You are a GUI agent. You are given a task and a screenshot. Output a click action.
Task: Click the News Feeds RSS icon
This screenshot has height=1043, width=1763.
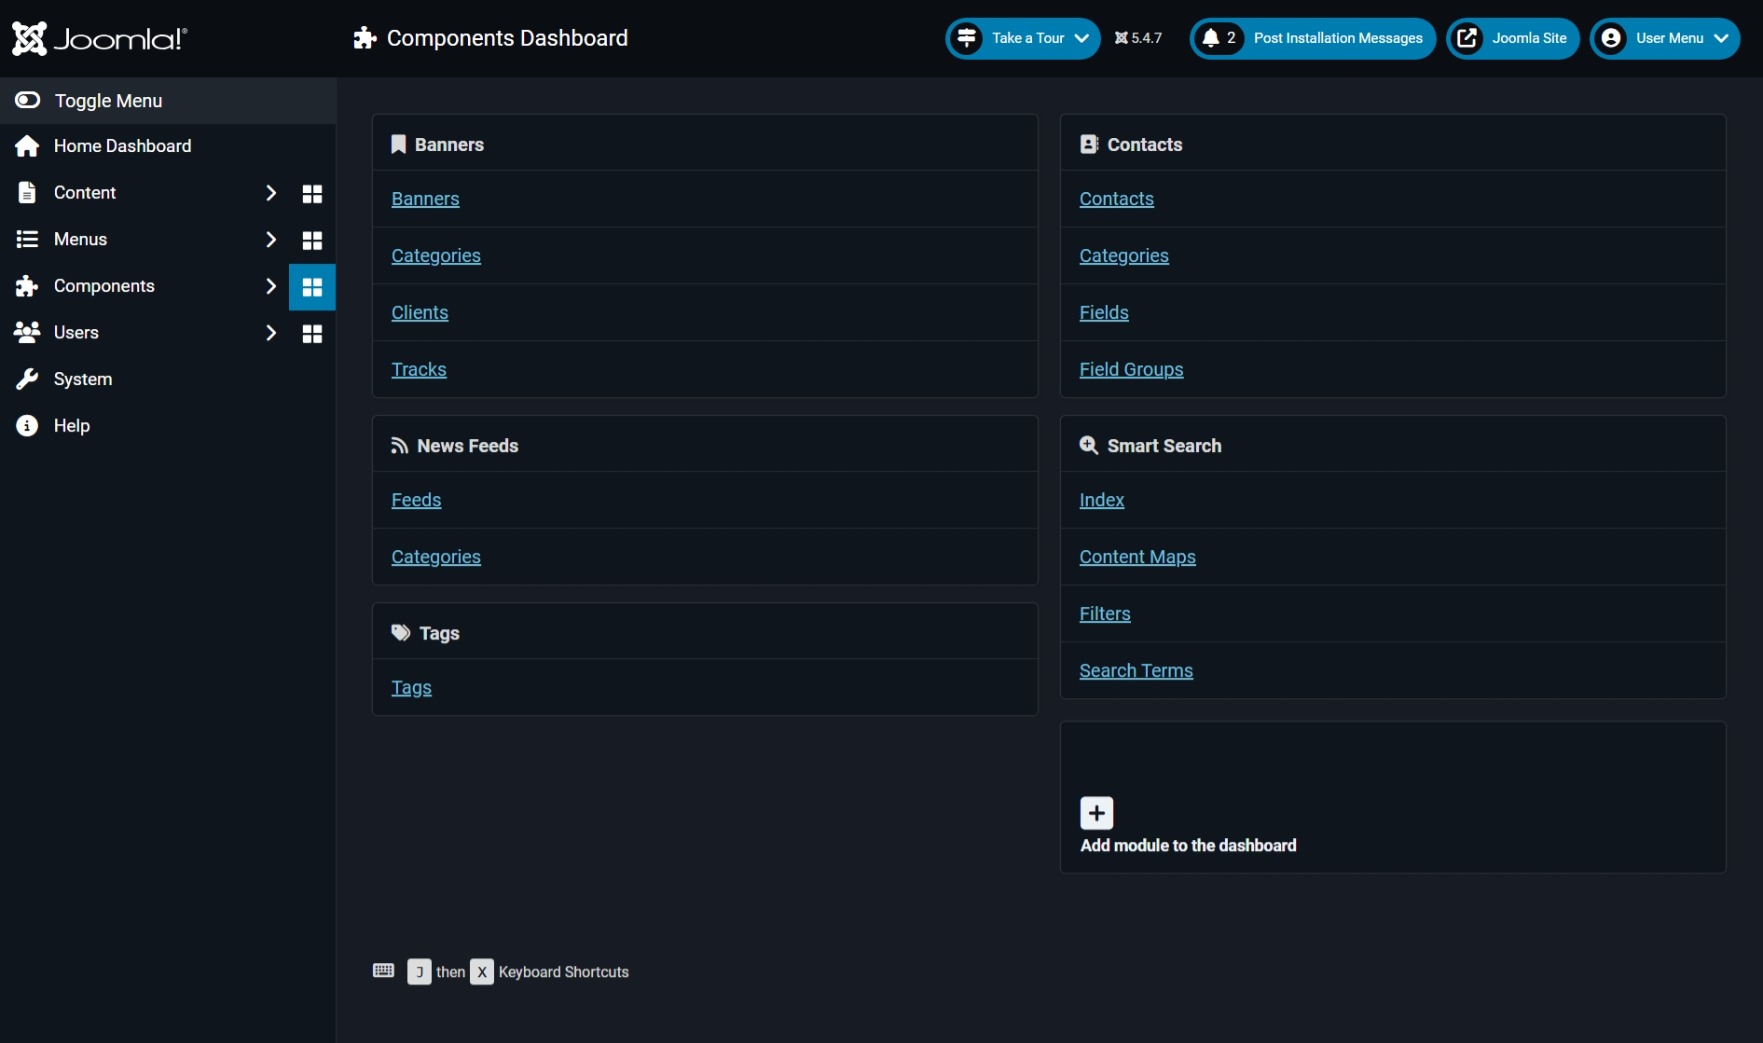pos(399,446)
